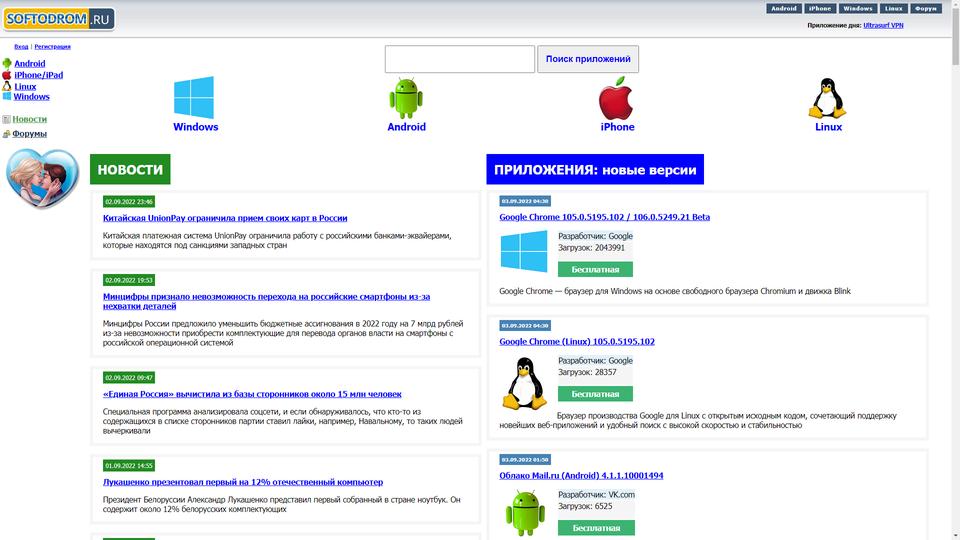This screenshot has height=540, width=960.
Task: Select the large Android robot icon
Action: pyautogui.click(x=406, y=98)
